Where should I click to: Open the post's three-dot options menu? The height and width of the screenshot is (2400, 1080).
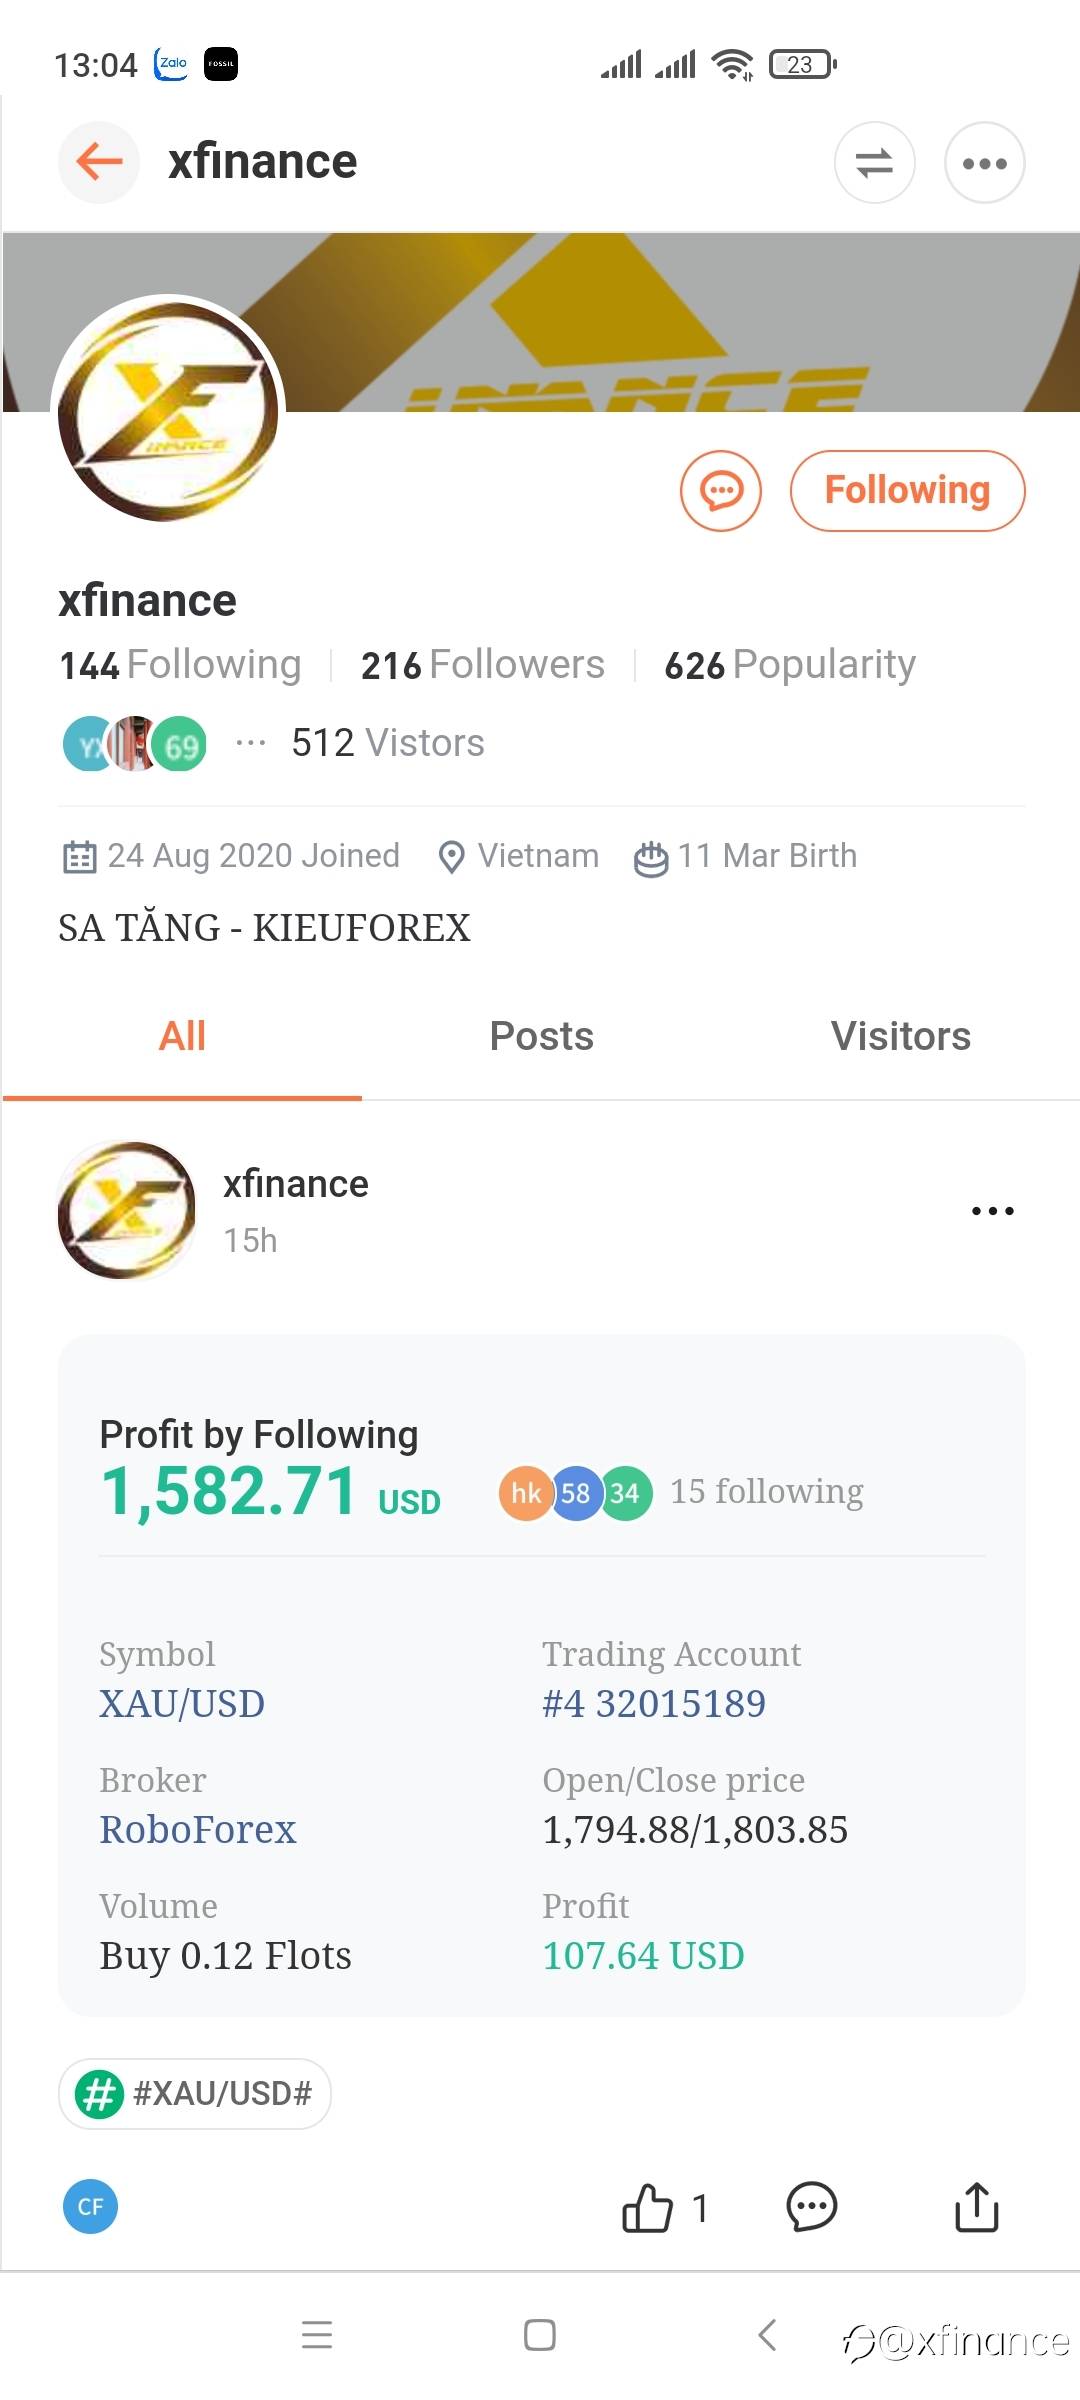992,1211
